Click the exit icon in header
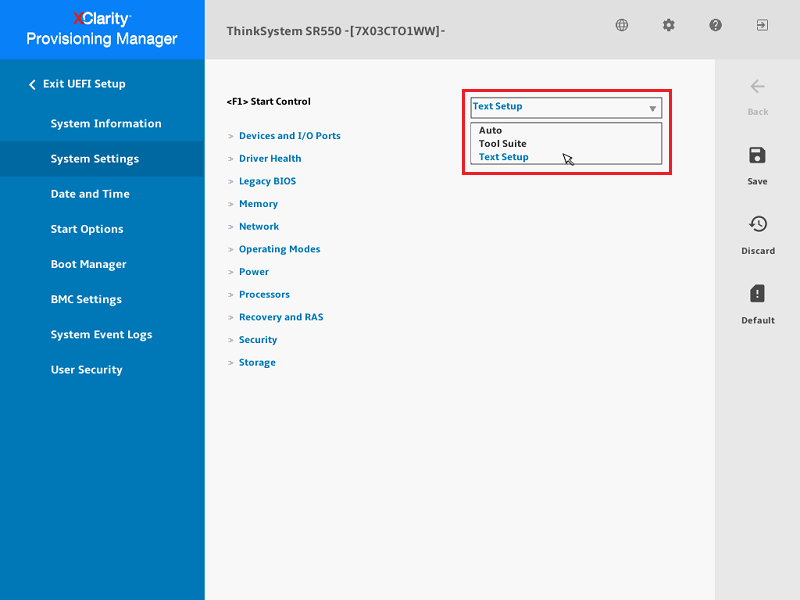Image resolution: width=800 pixels, height=600 pixels. pyautogui.click(x=762, y=25)
